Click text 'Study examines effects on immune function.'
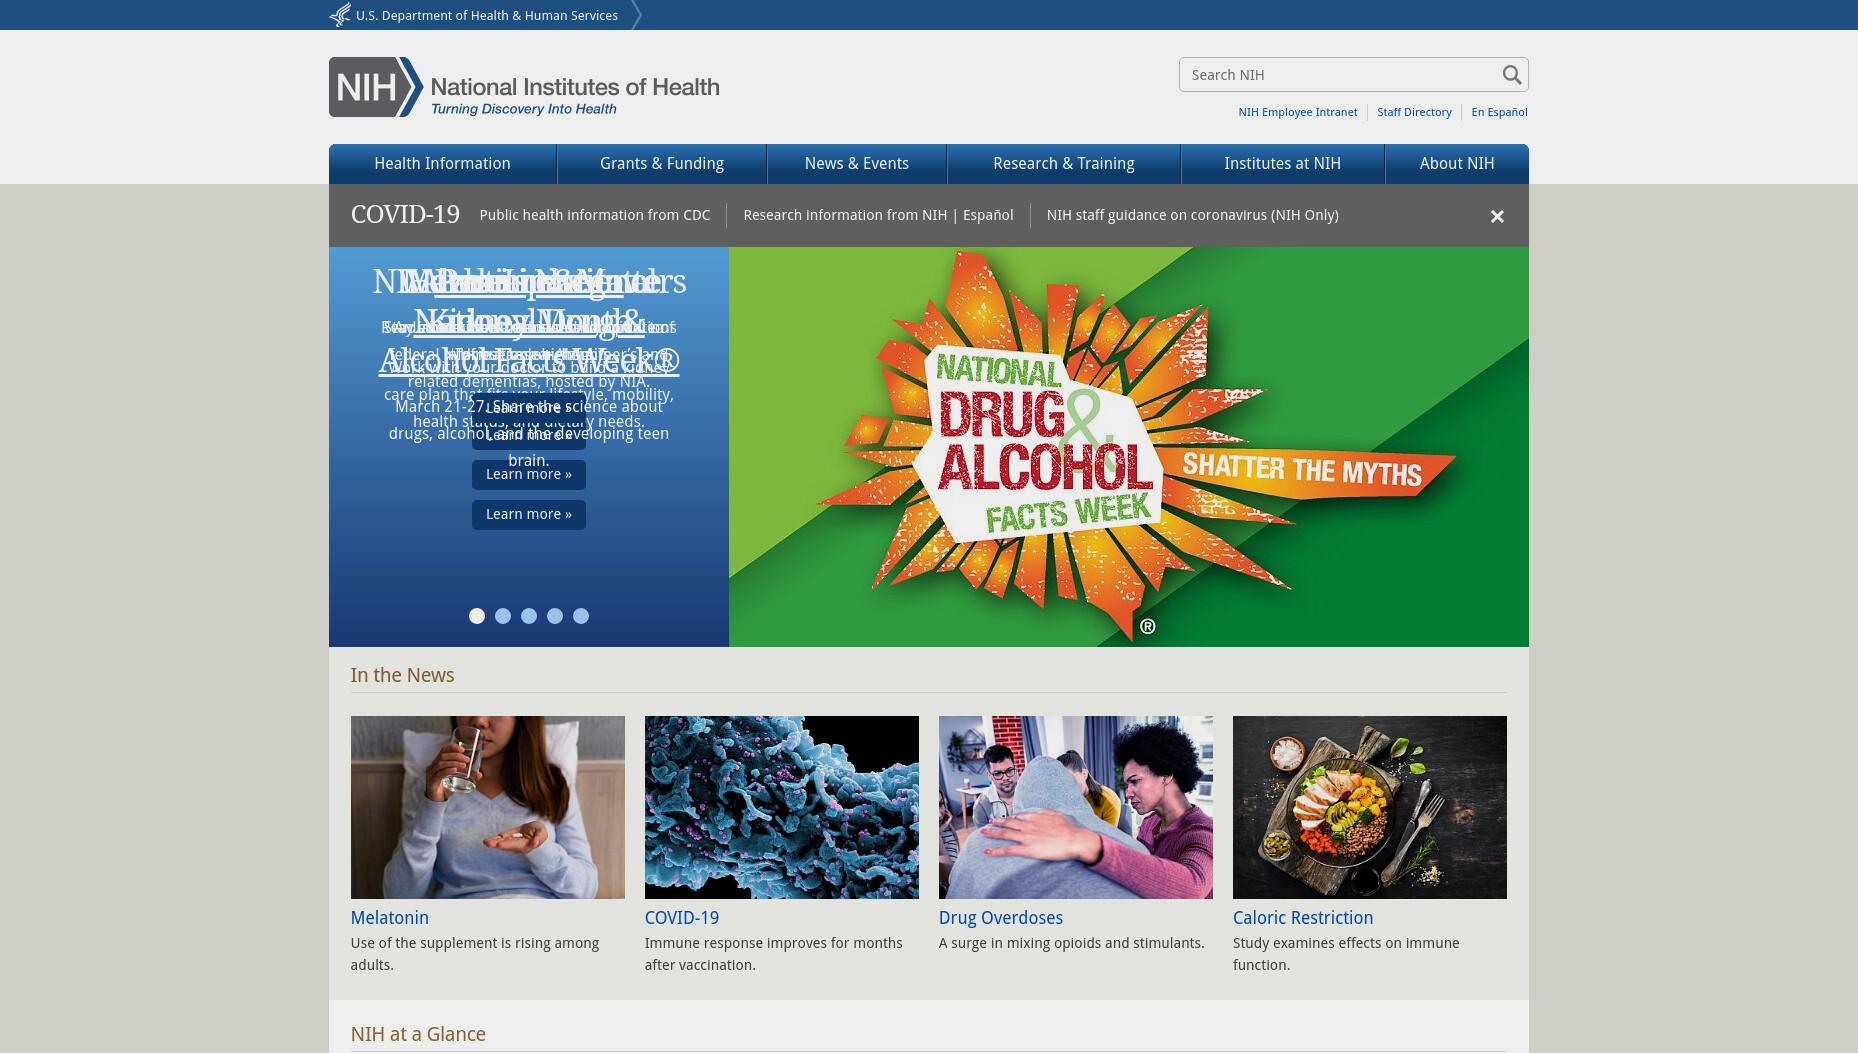Image resolution: width=1858 pixels, height=1053 pixels. (x=1346, y=954)
